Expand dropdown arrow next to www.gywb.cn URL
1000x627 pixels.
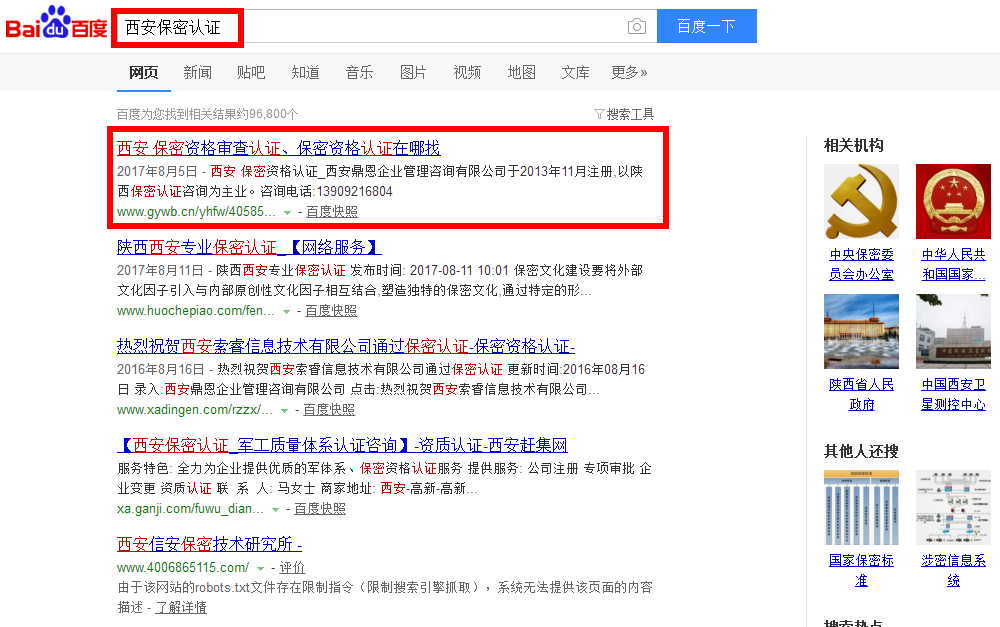point(288,212)
